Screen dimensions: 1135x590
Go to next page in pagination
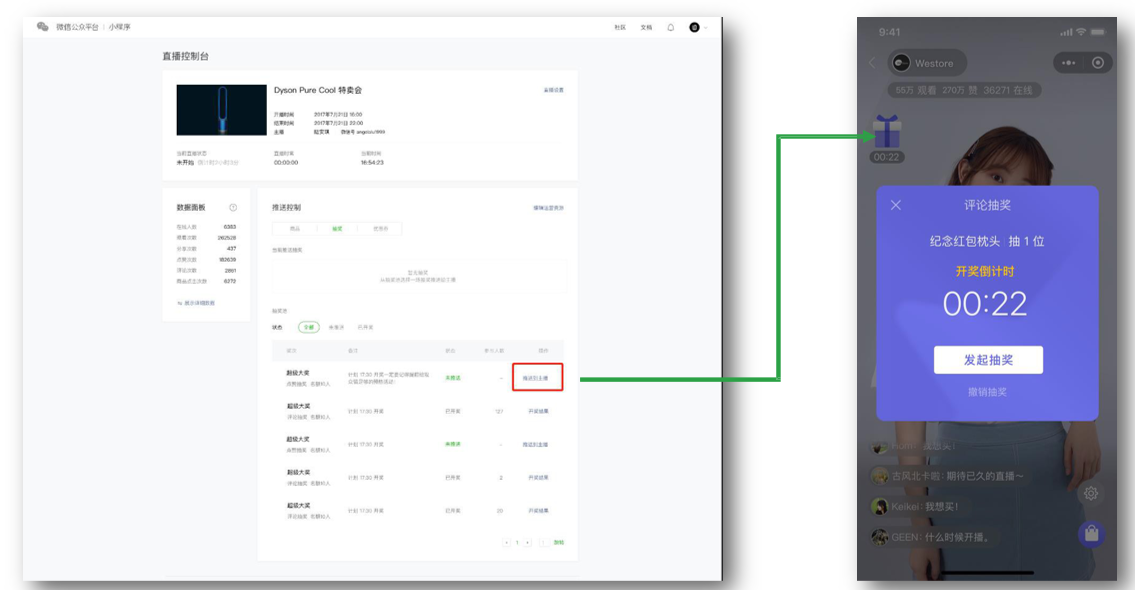tap(528, 542)
